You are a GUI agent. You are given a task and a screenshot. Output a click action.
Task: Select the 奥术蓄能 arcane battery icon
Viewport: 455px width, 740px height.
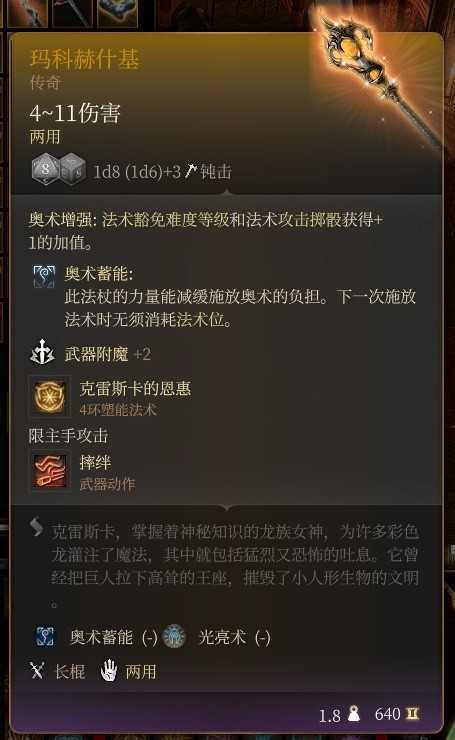44,276
